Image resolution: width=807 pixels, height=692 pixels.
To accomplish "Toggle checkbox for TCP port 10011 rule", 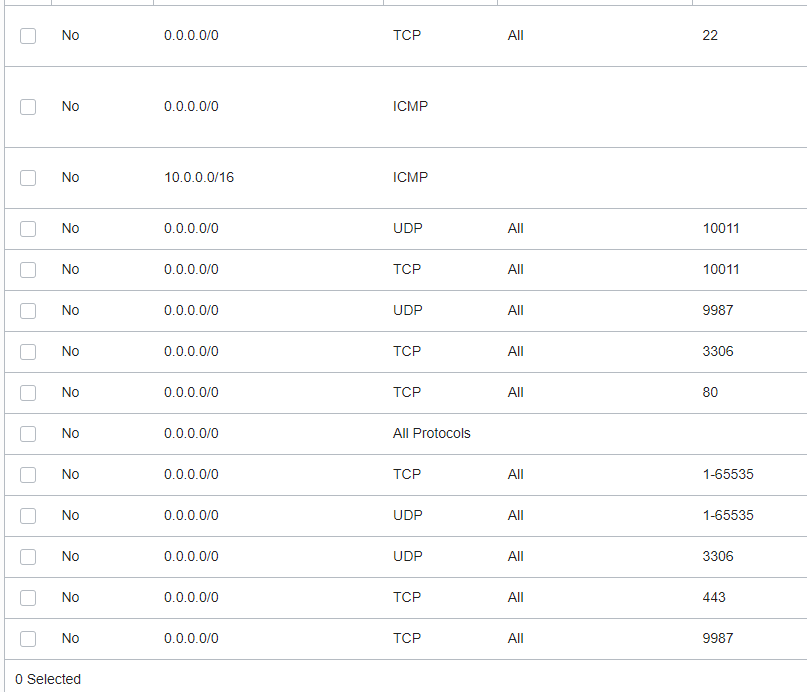I will click(x=28, y=270).
